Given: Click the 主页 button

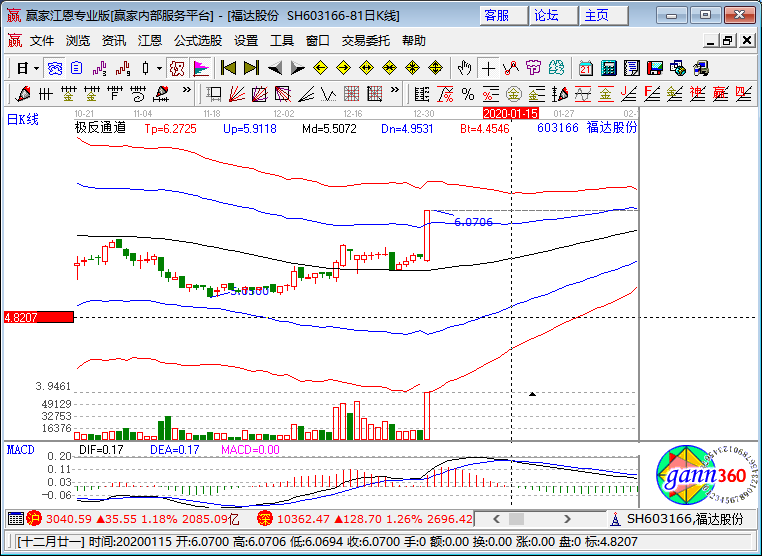Looking at the screenshot, I should click(604, 16).
